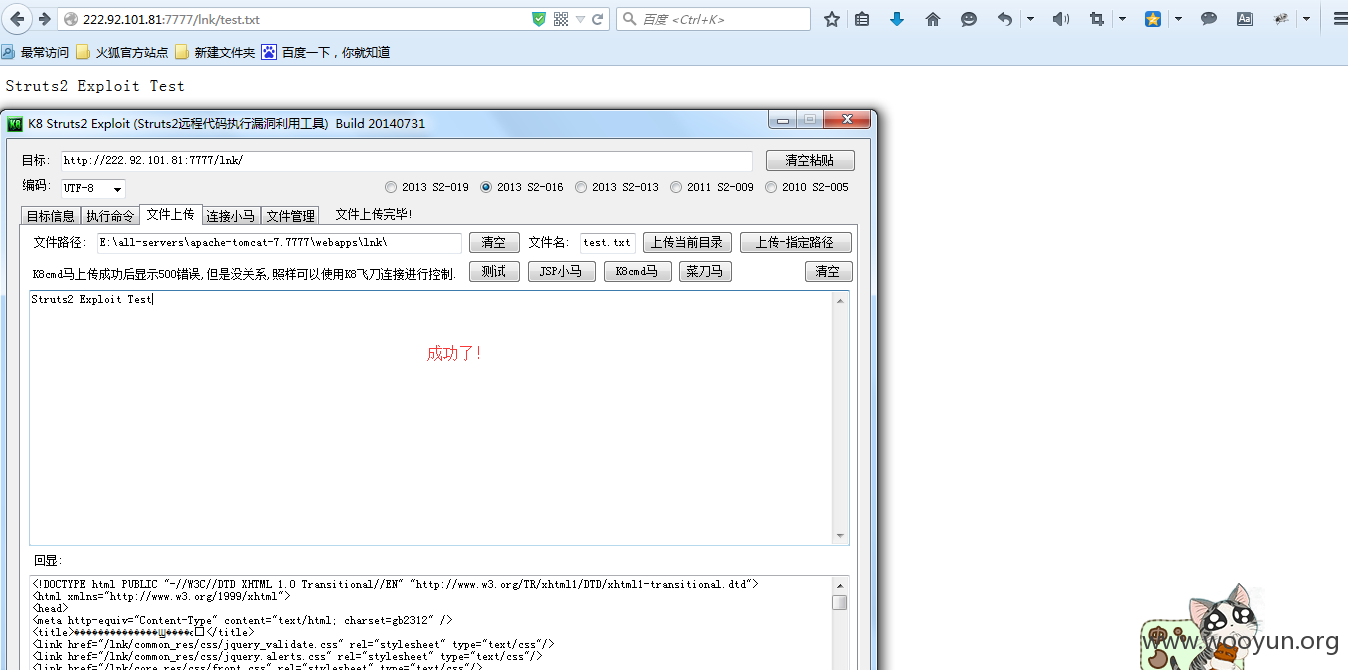Click the K8 app title bar icon
The width and height of the screenshot is (1348, 670).
[15, 124]
